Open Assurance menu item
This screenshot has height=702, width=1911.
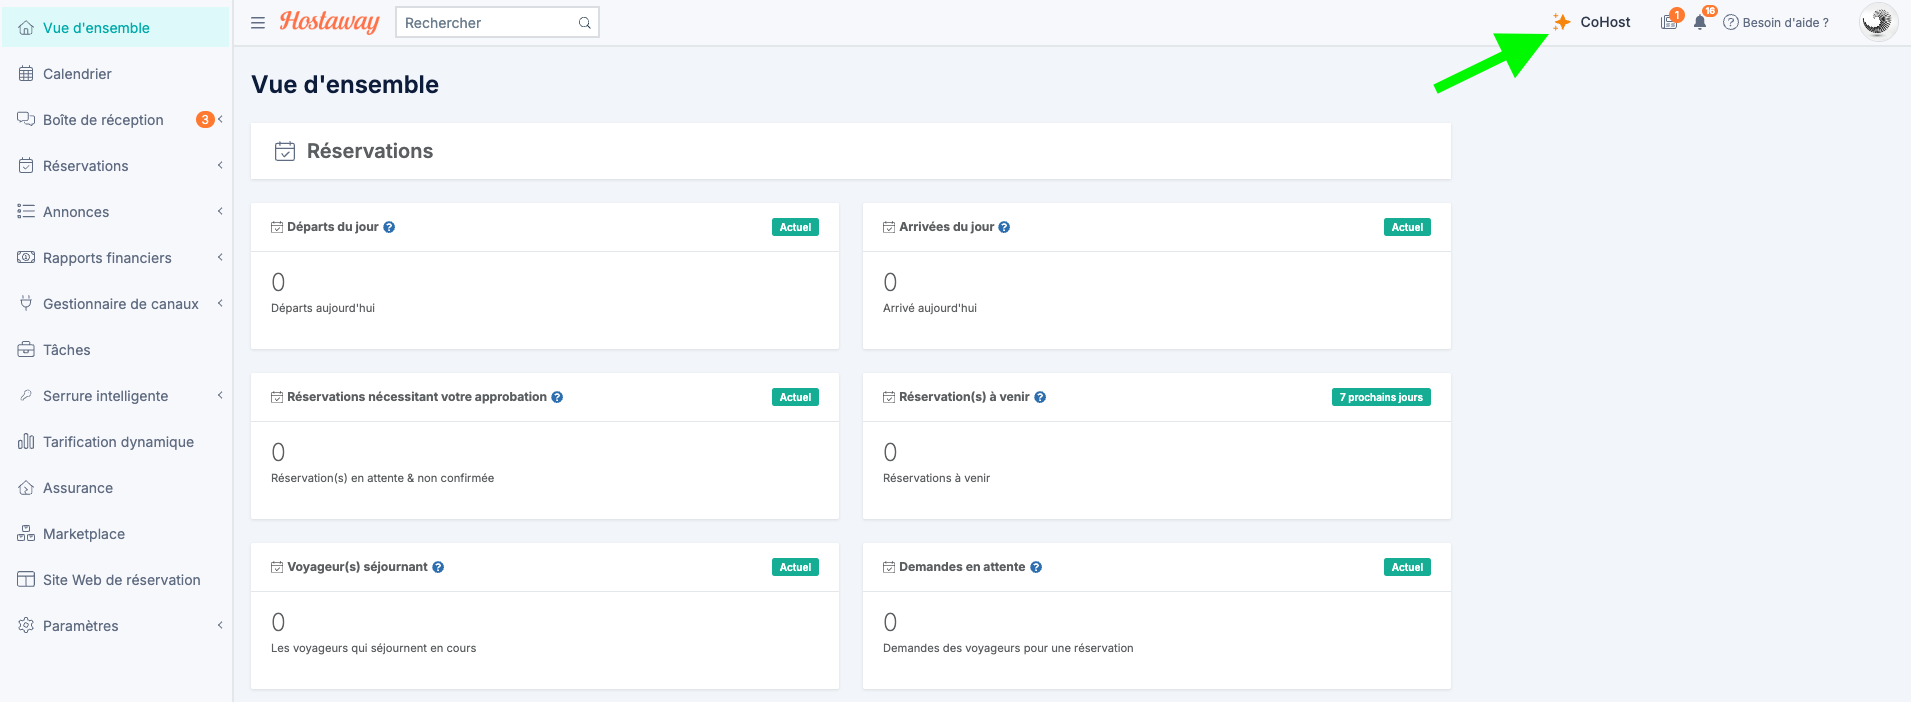pyautogui.click(x=116, y=488)
